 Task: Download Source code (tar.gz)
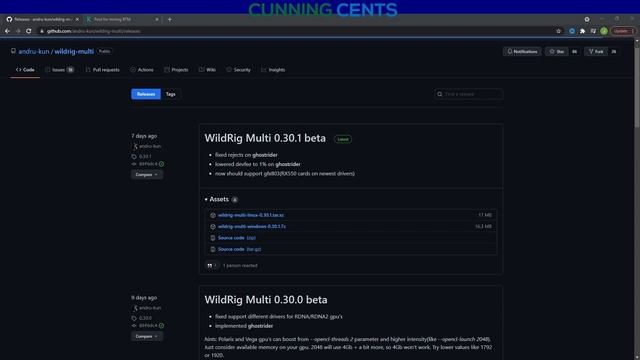(x=240, y=249)
